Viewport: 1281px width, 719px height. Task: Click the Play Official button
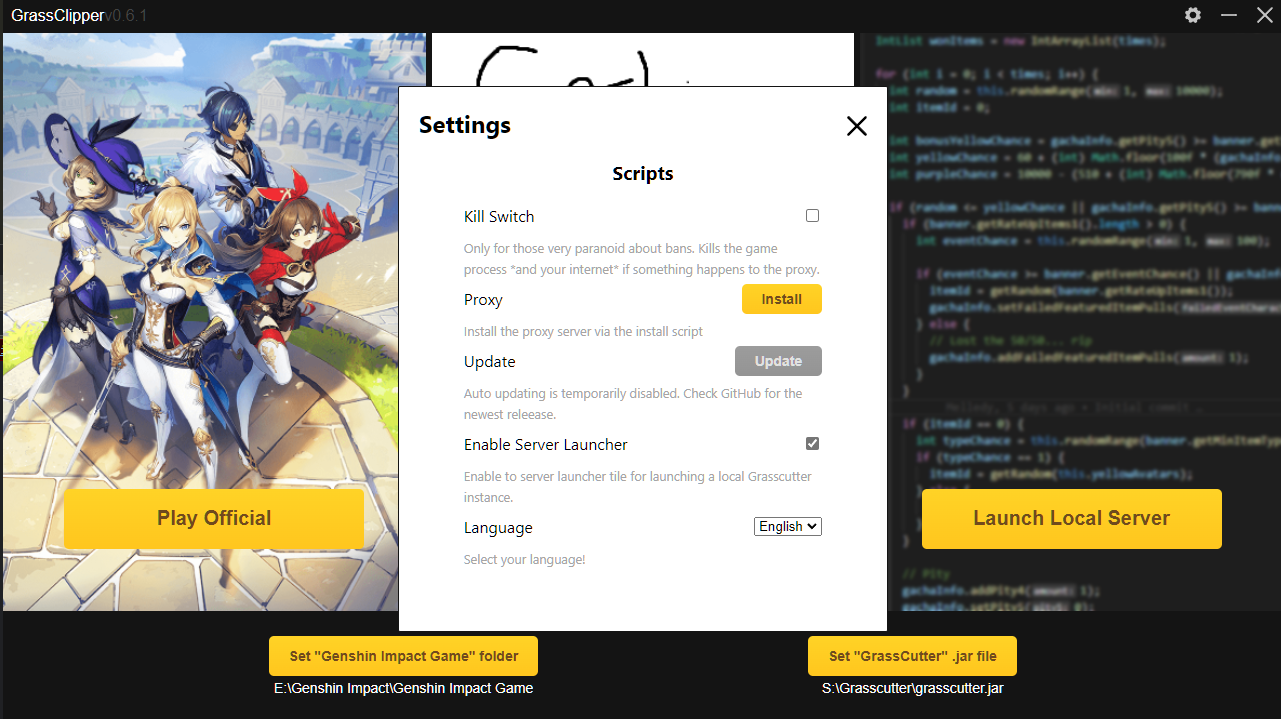214,518
